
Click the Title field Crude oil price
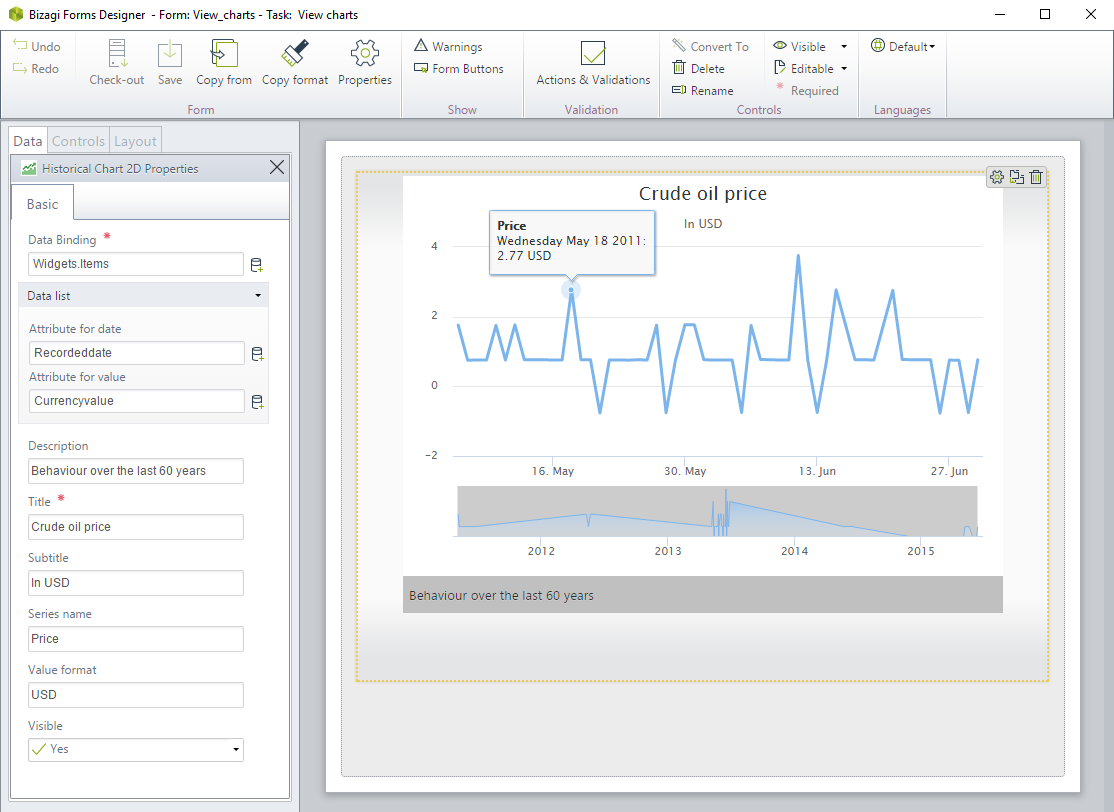click(x=136, y=527)
